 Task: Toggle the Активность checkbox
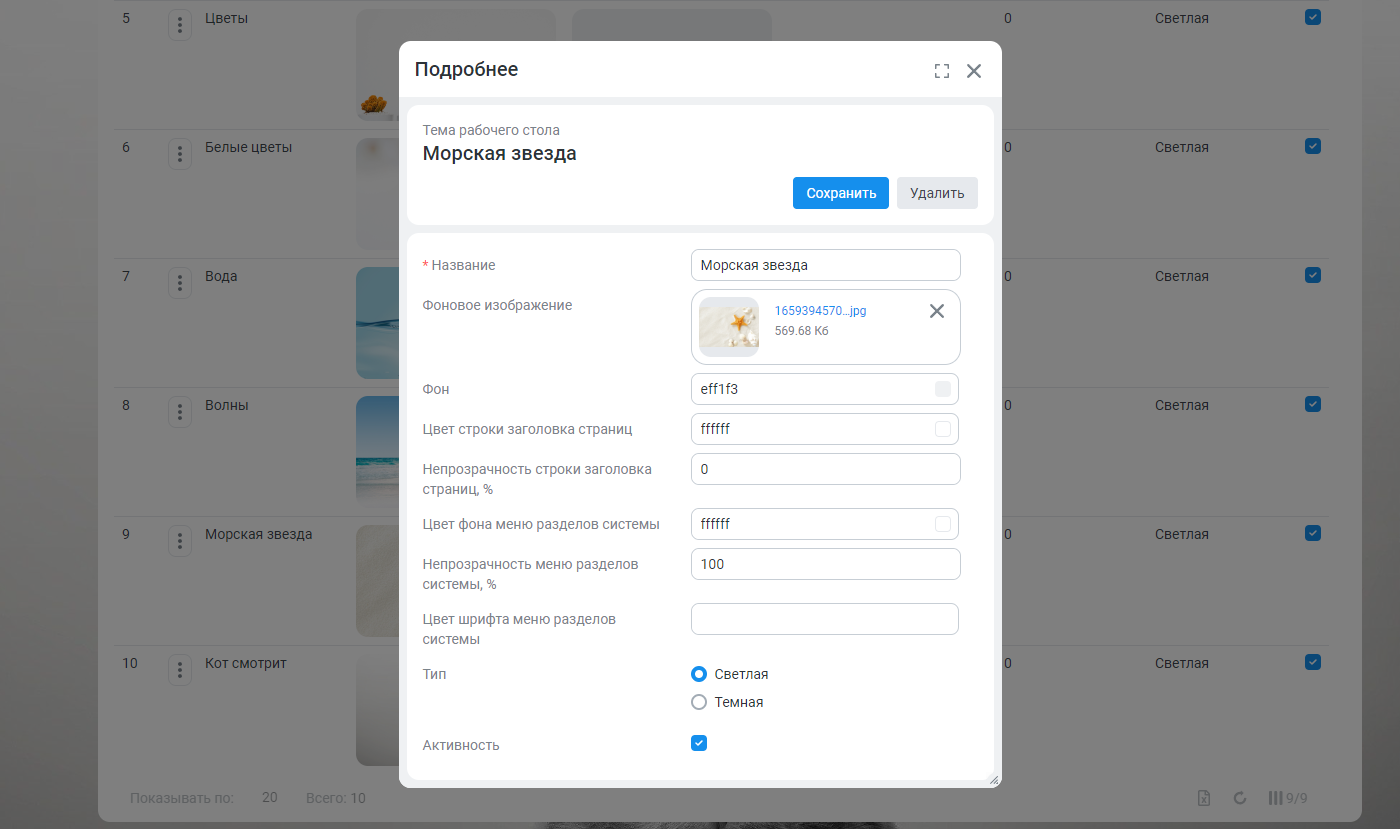tap(699, 743)
